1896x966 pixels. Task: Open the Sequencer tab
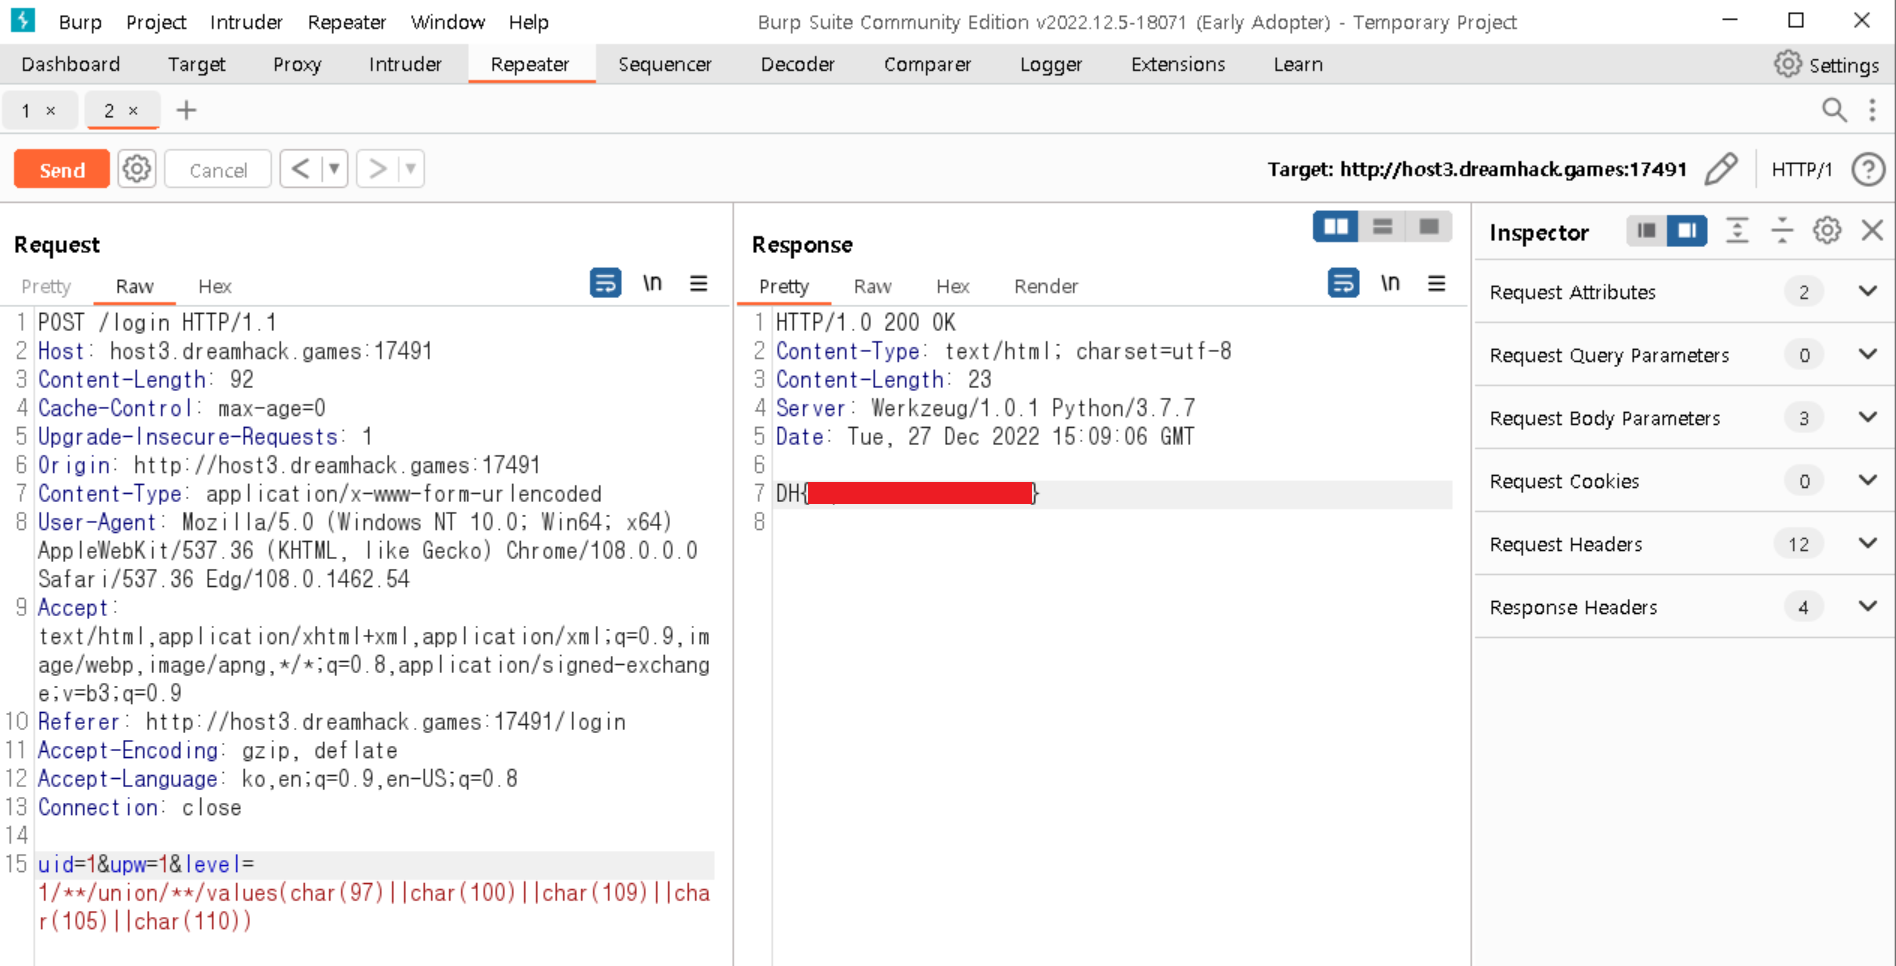(665, 64)
